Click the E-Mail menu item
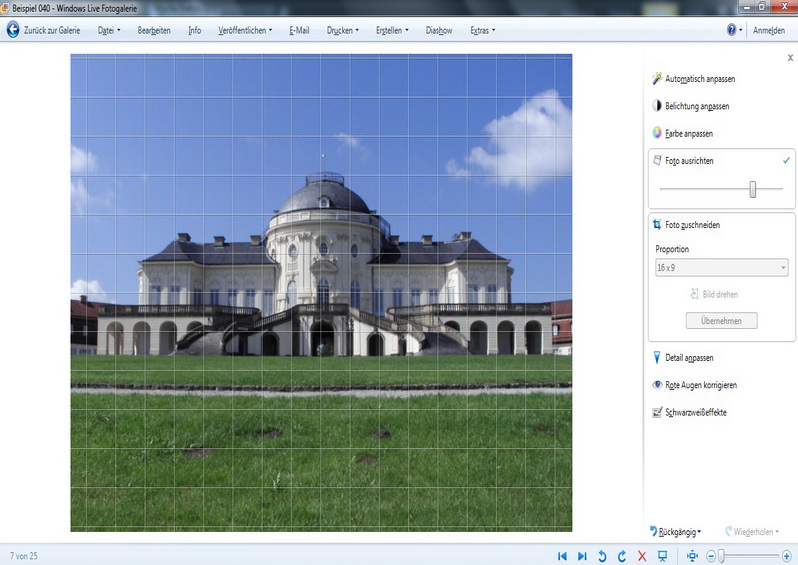This screenshot has width=798, height=565. [x=299, y=30]
